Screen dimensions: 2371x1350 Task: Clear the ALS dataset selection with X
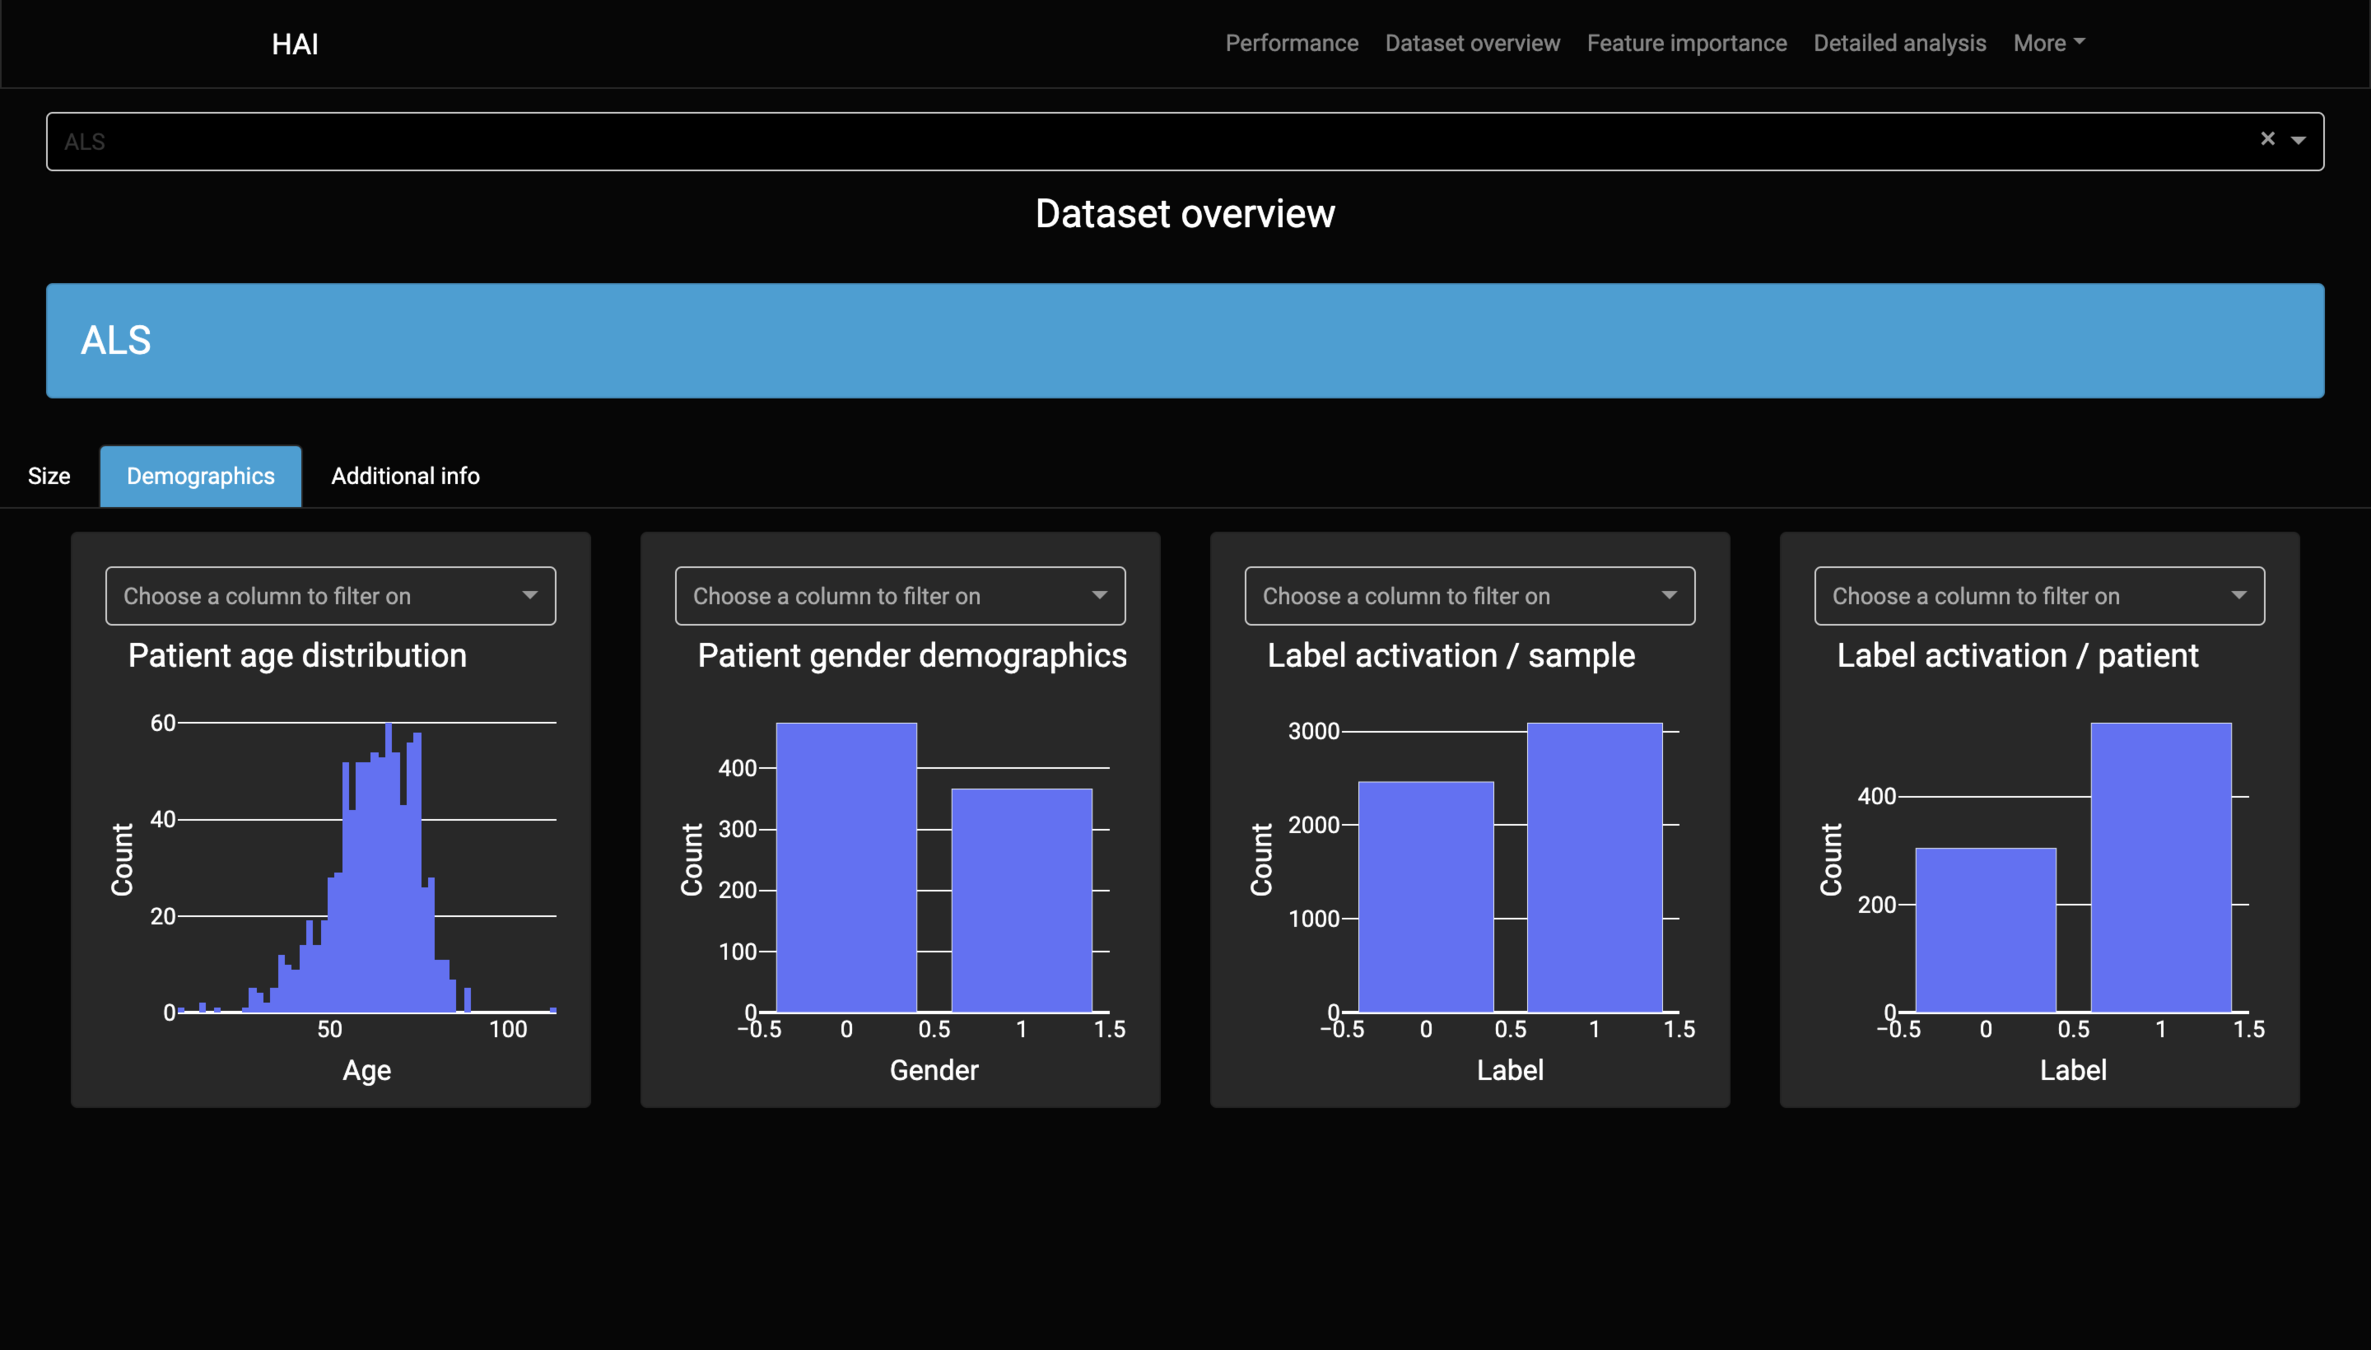pyautogui.click(x=2267, y=139)
